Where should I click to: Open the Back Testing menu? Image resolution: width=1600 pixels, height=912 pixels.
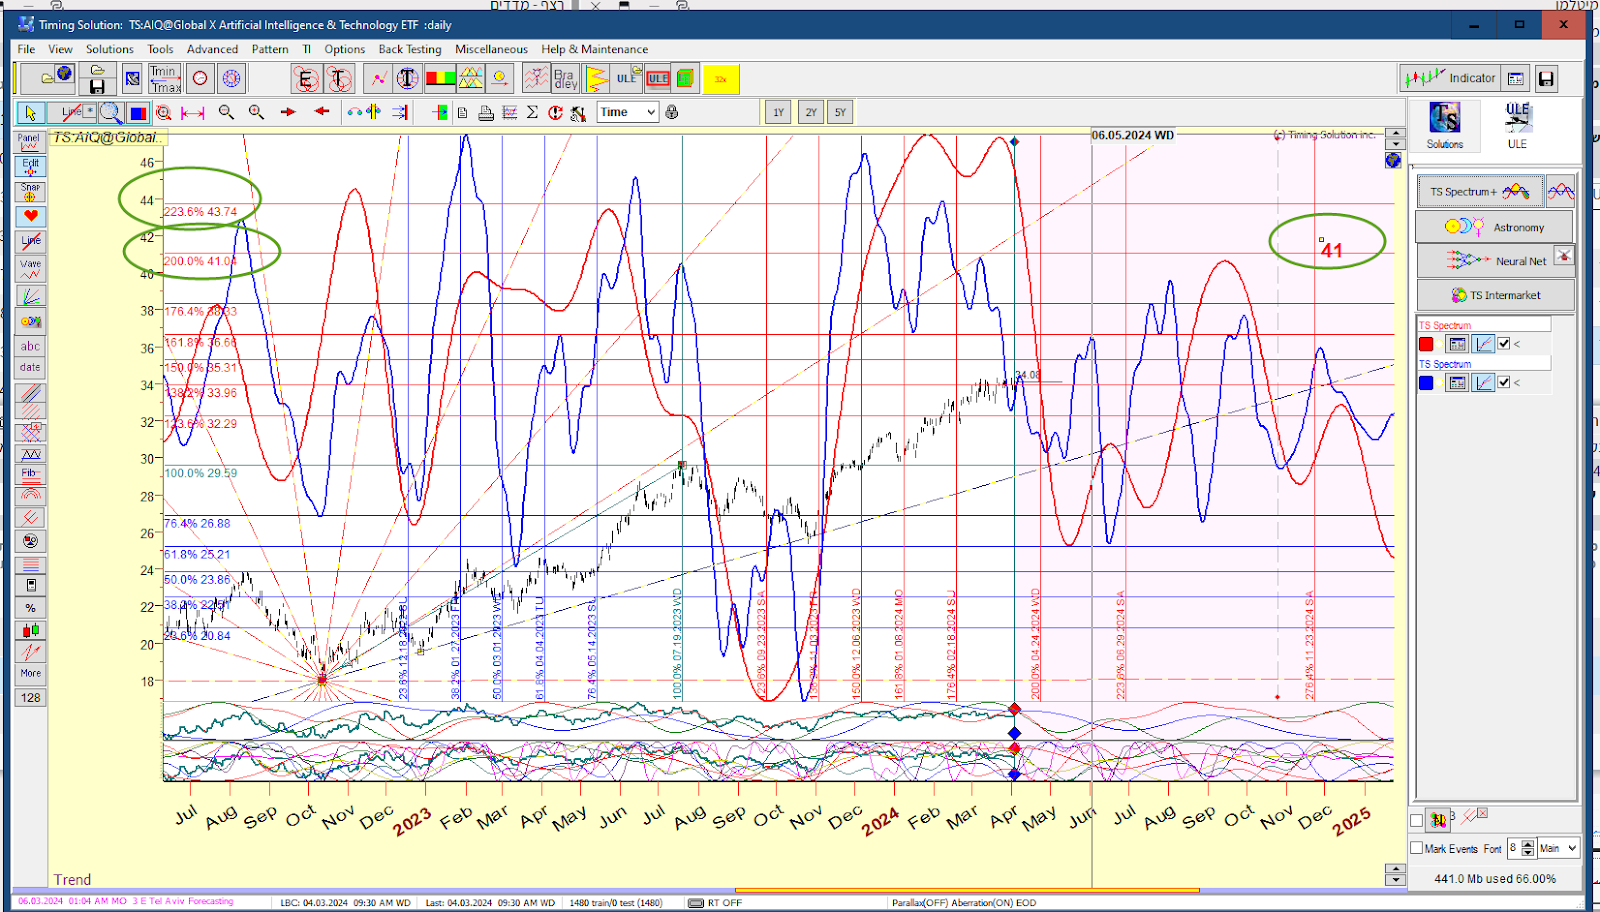[409, 49]
